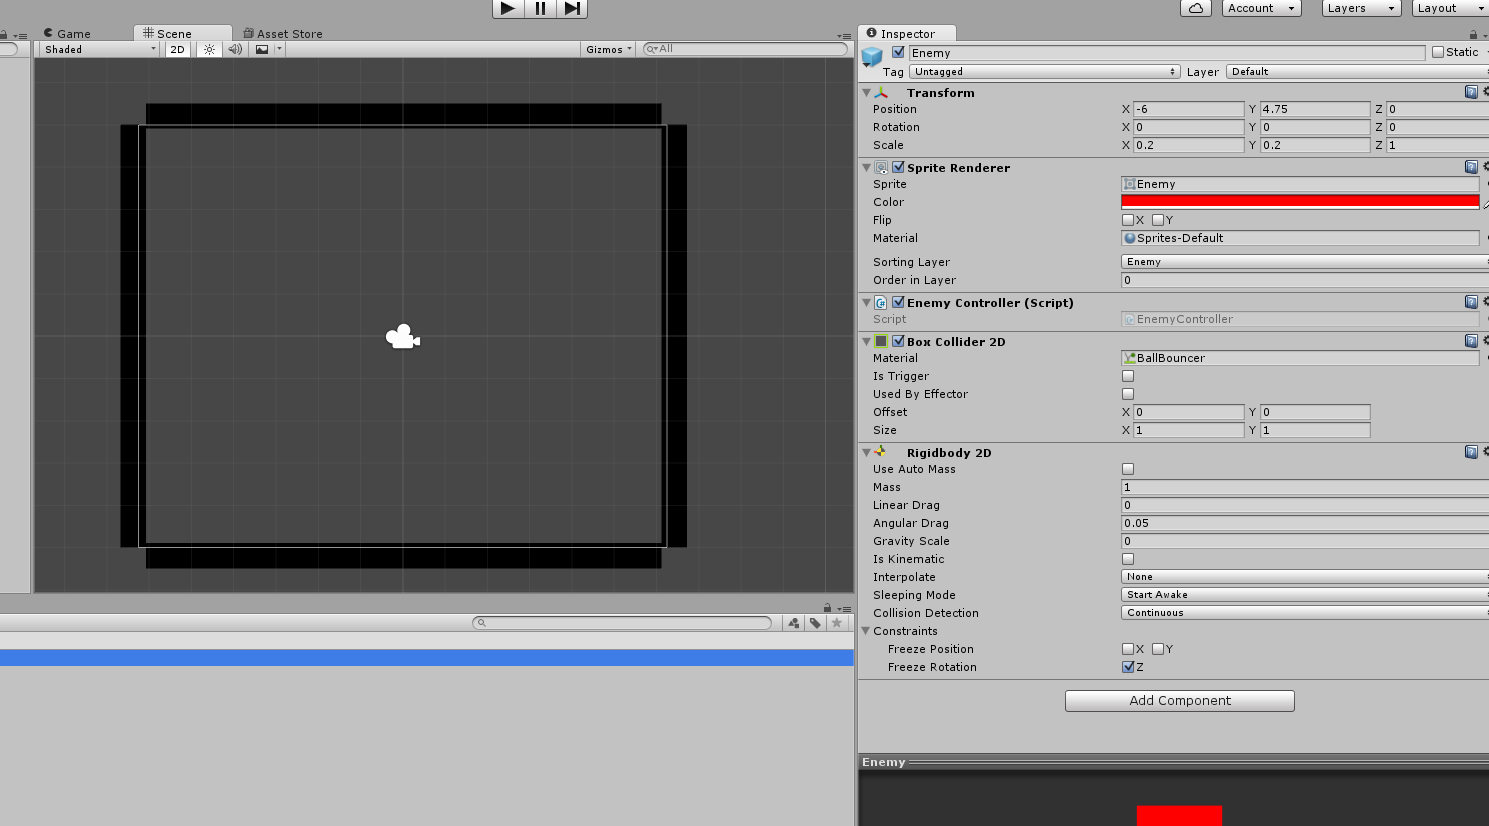Switch to the Asset Store tab
This screenshot has width=1489, height=826.
[x=283, y=33]
